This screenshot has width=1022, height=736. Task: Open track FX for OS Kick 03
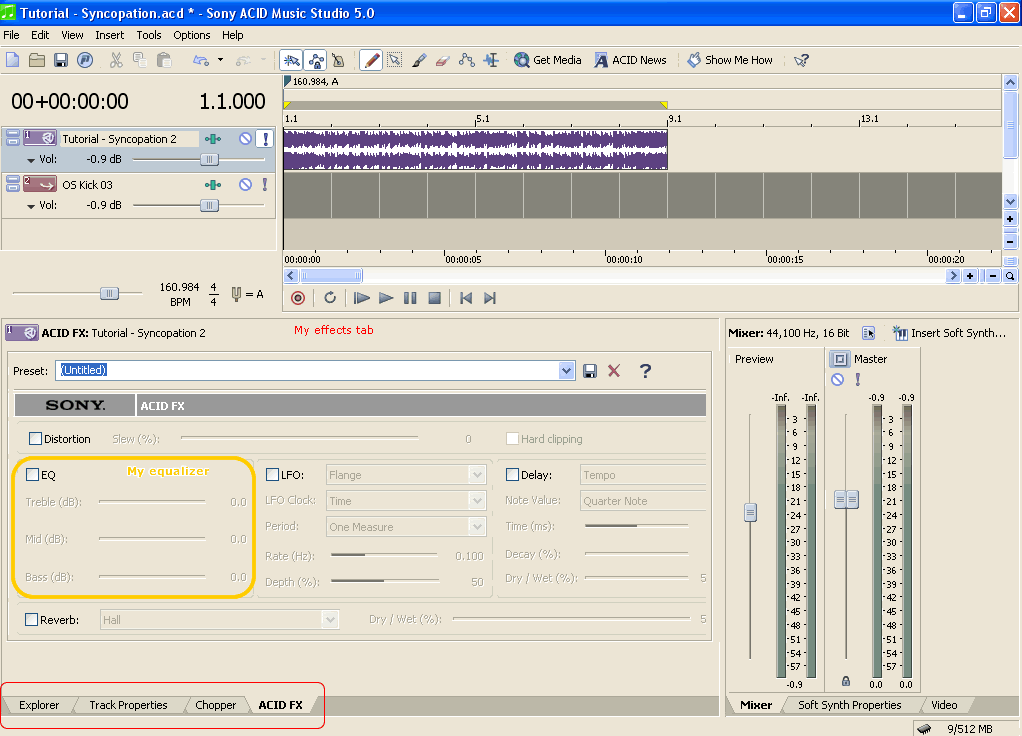pos(212,185)
